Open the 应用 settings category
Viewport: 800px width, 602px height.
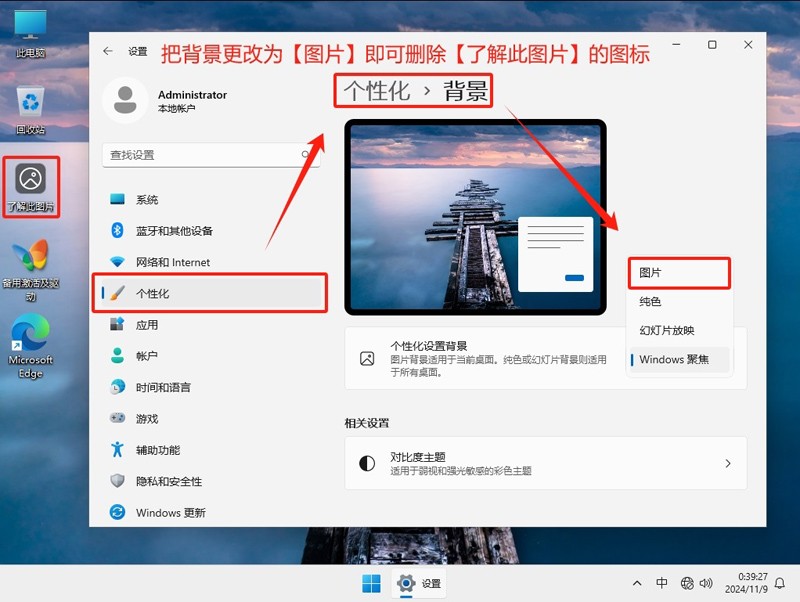coord(147,325)
